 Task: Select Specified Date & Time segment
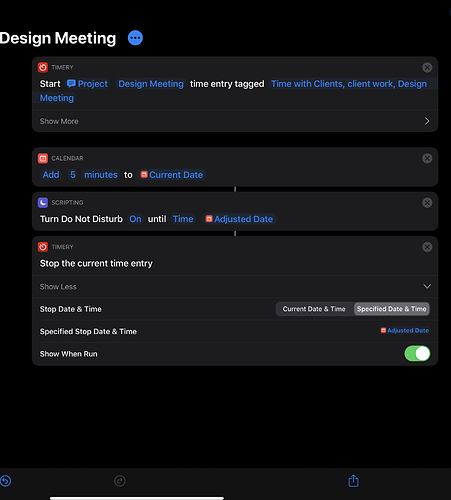pos(391,309)
